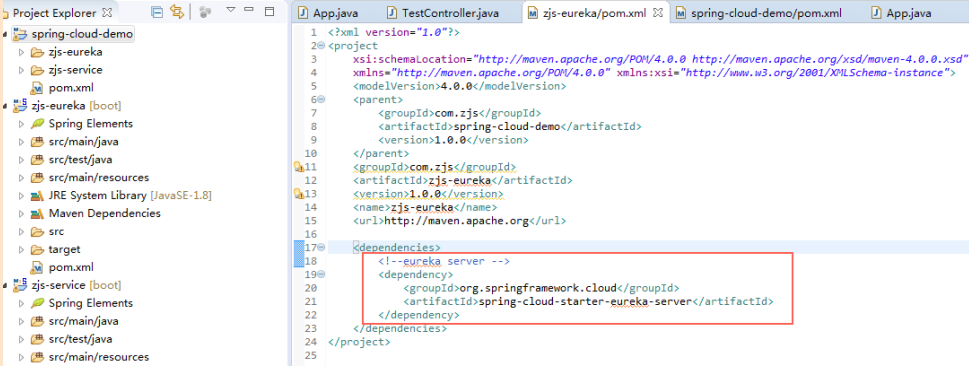The image size is (969, 366).
Task: Collapse the dependency fold on line 19
Action: (321, 274)
